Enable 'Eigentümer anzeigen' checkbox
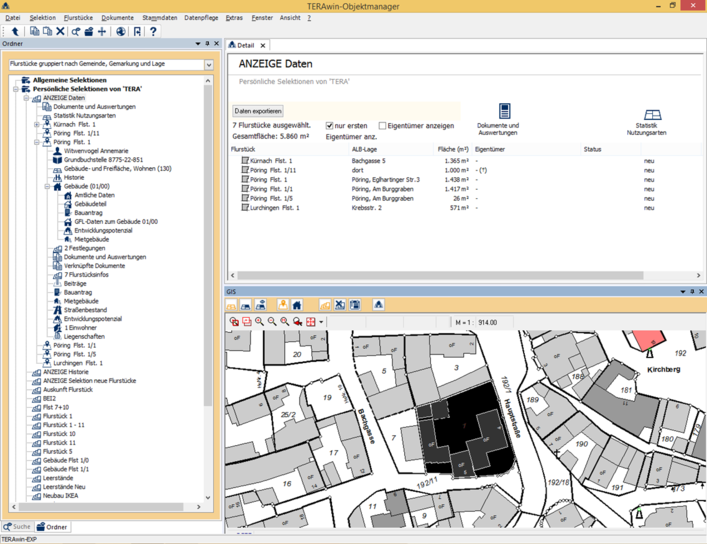This screenshot has width=707, height=544. tap(383, 126)
